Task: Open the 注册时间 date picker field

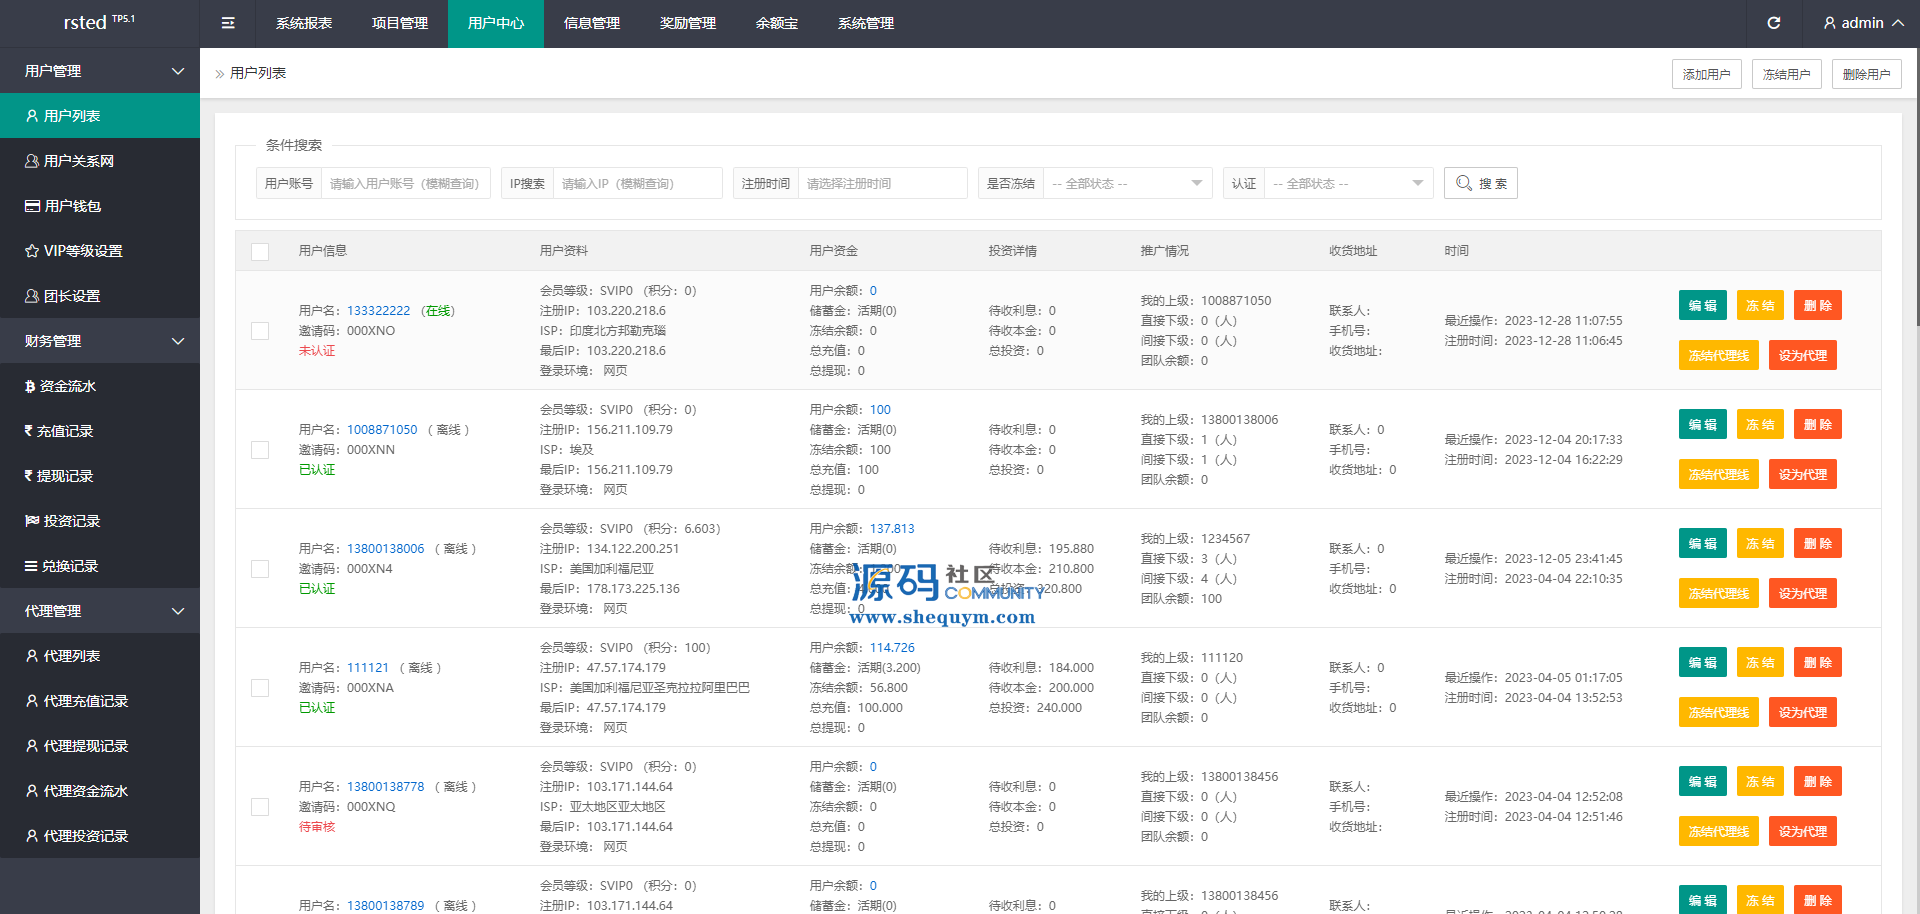Action: 882,183
